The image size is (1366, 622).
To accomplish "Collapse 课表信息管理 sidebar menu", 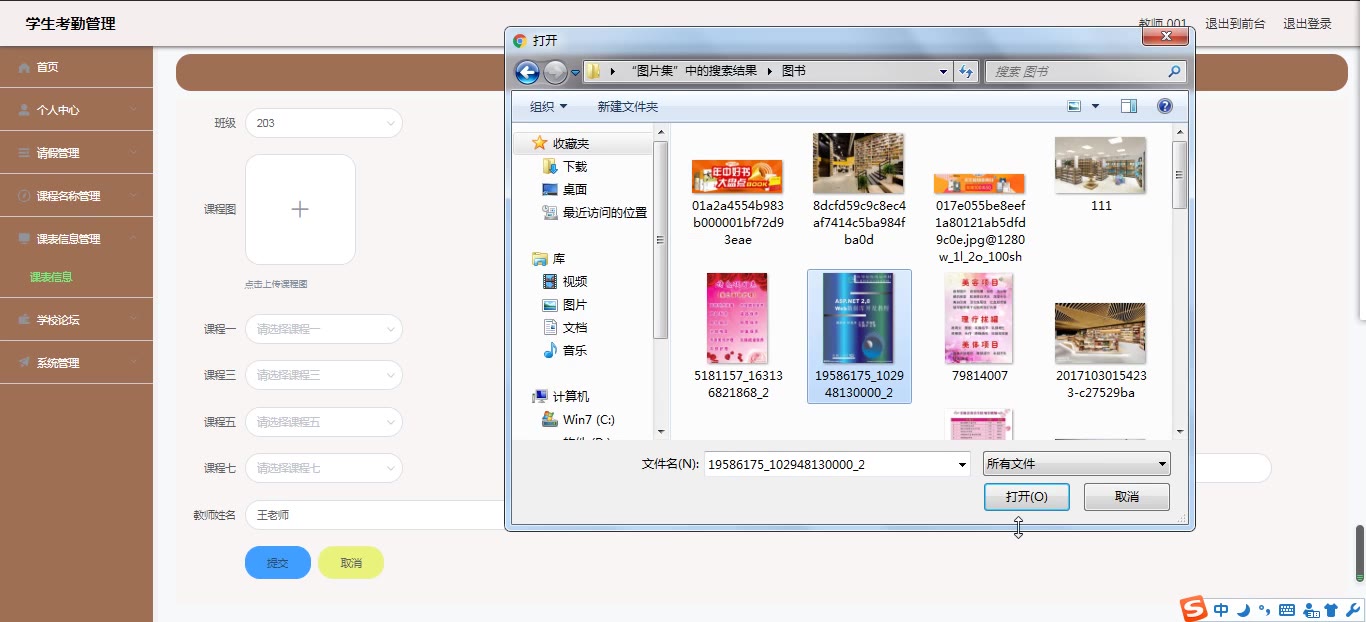I will coord(76,239).
